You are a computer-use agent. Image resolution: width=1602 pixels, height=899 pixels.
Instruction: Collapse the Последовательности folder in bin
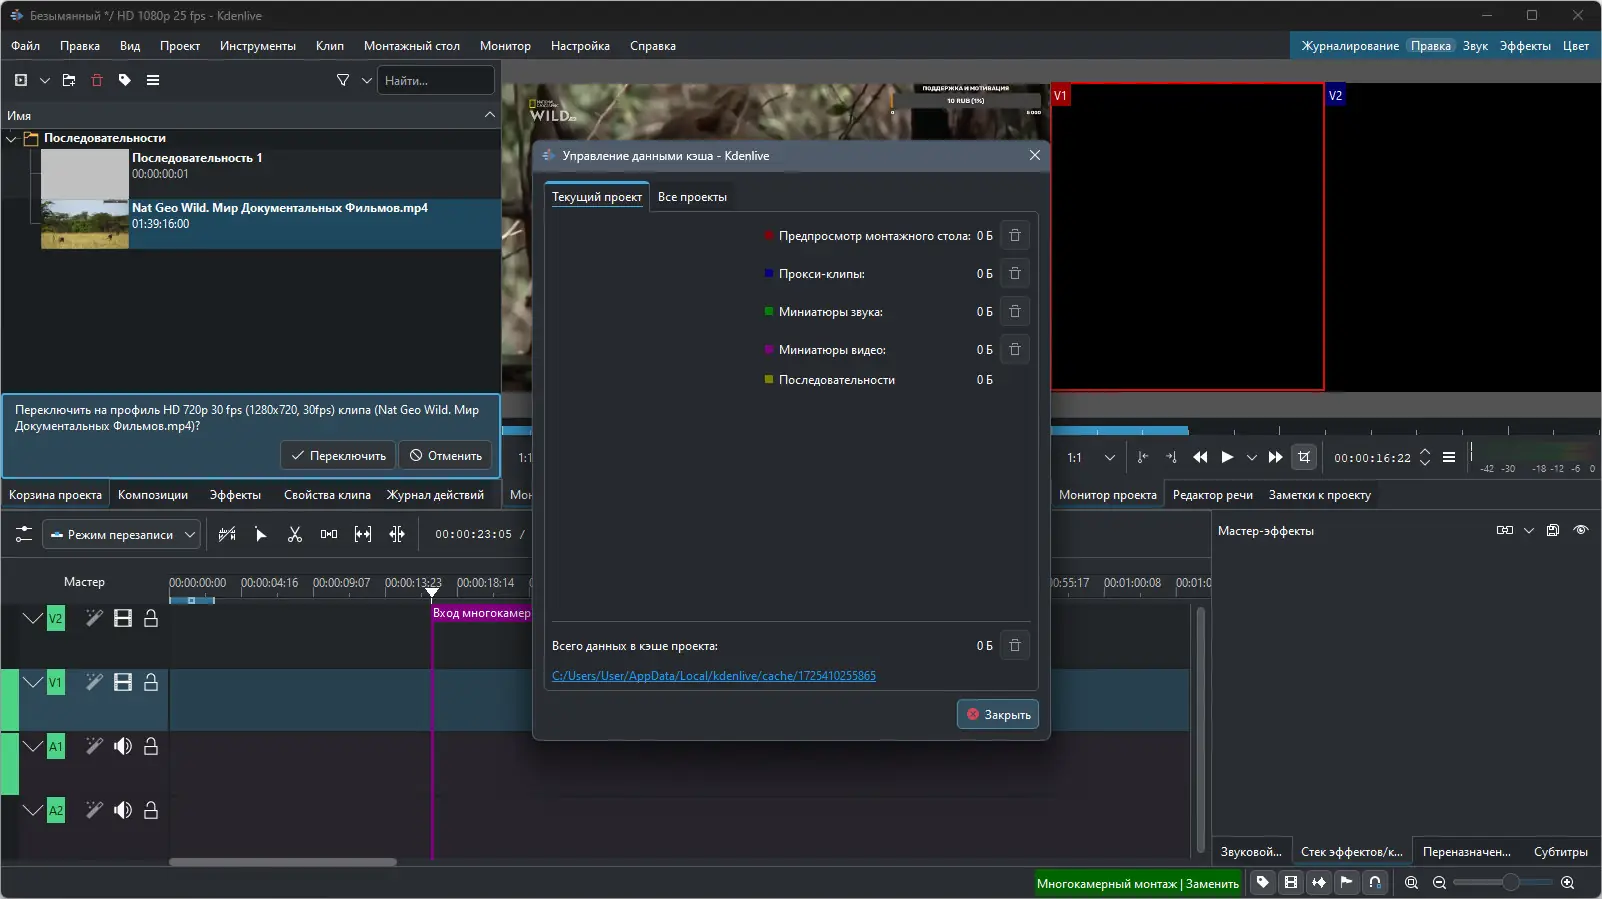12,139
